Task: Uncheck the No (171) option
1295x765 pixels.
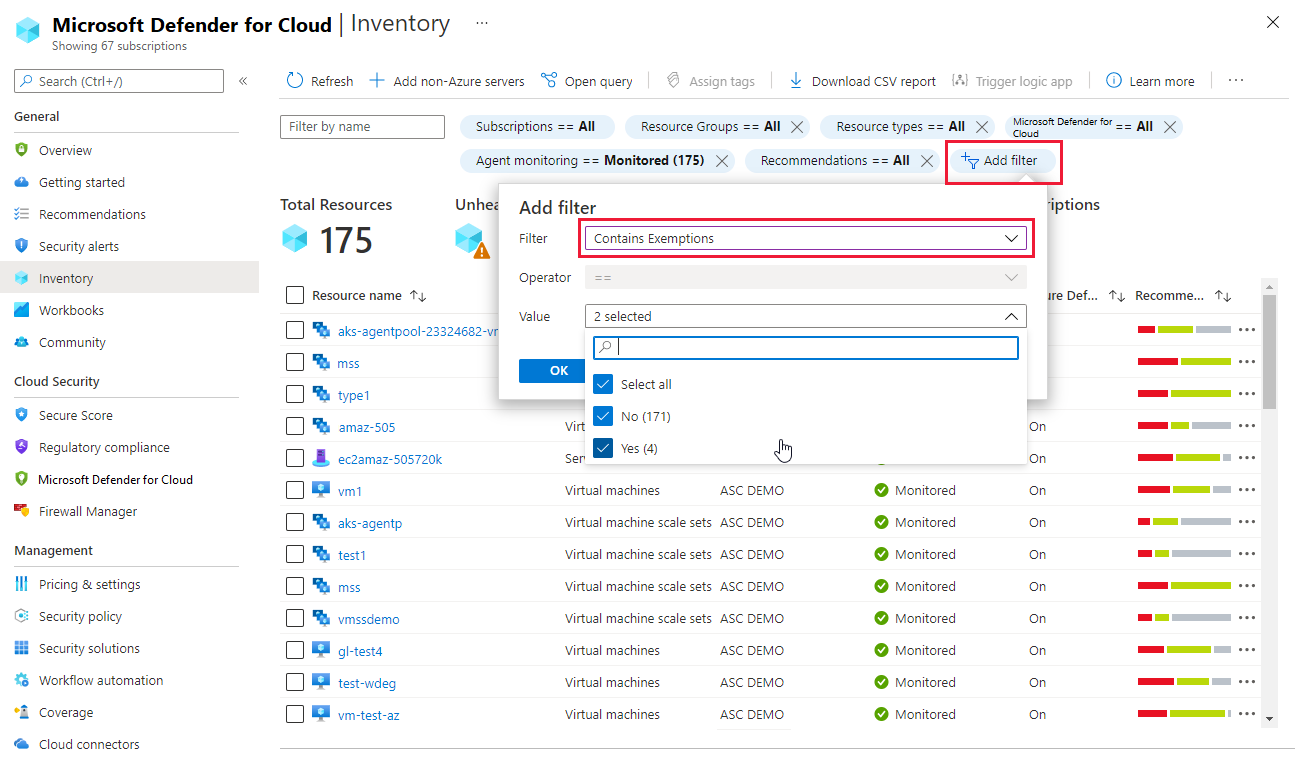Action: [603, 416]
